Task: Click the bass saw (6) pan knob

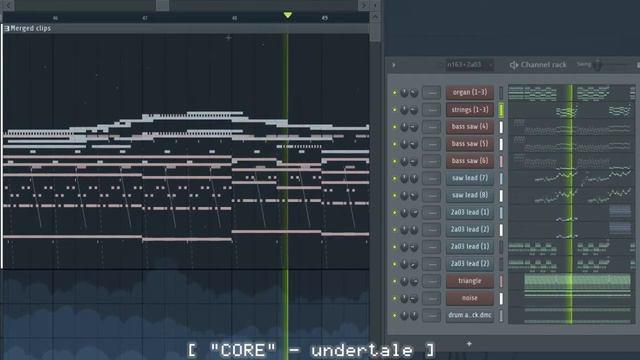Action: tap(404, 161)
